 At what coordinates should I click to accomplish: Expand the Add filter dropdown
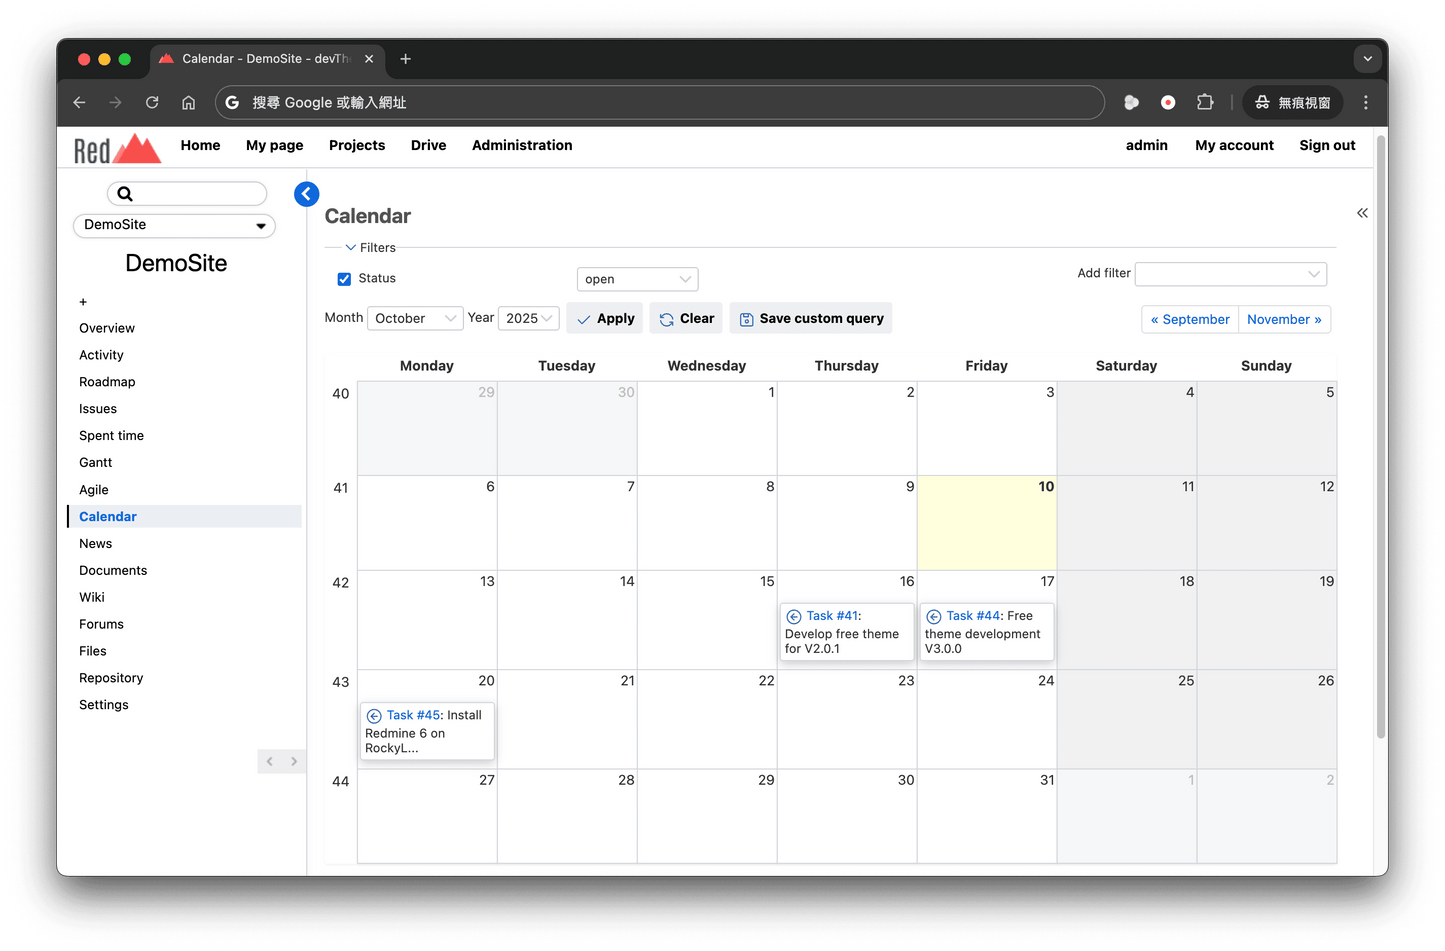pyautogui.click(x=1230, y=274)
